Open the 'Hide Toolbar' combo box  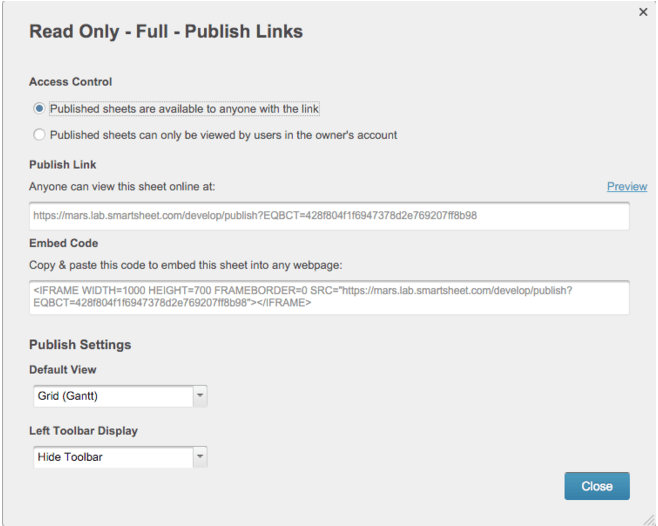110,457
